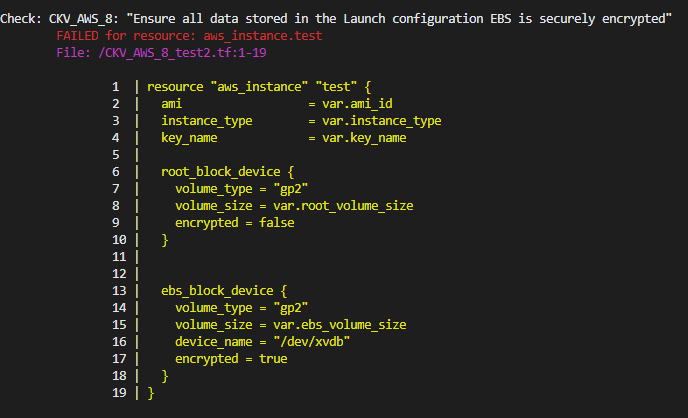
Task: Click the check ID text CKV_AWS_8
Action: pyautogui.click(x=82, y=19)
